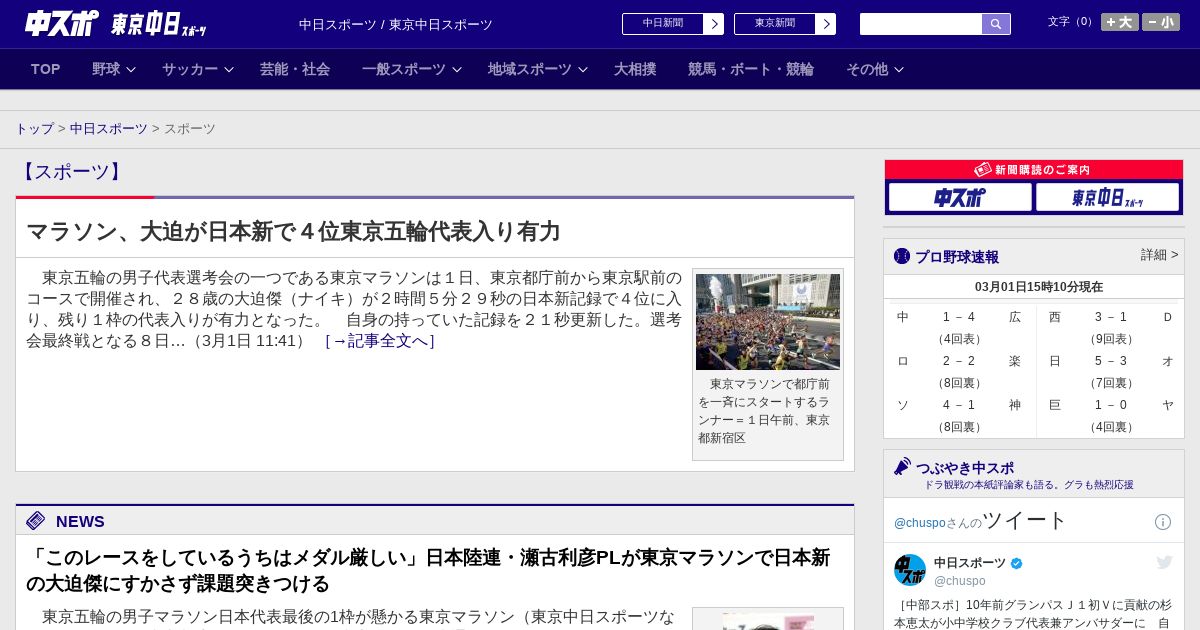Expand the 地域スポーツ dropdown chevron
Screen dimensions: 1200x630
pos(583,70)
